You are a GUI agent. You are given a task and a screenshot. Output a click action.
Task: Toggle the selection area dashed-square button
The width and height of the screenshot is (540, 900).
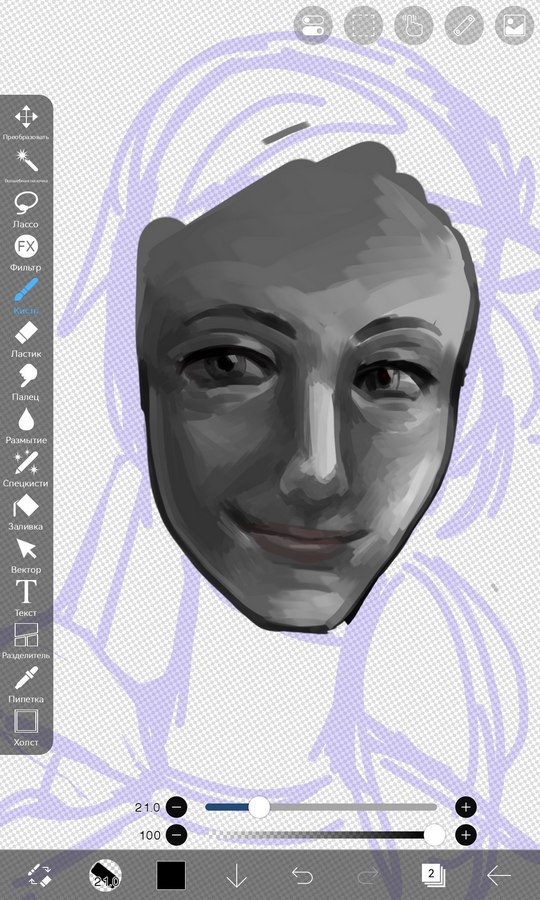[x=363, y=25]
